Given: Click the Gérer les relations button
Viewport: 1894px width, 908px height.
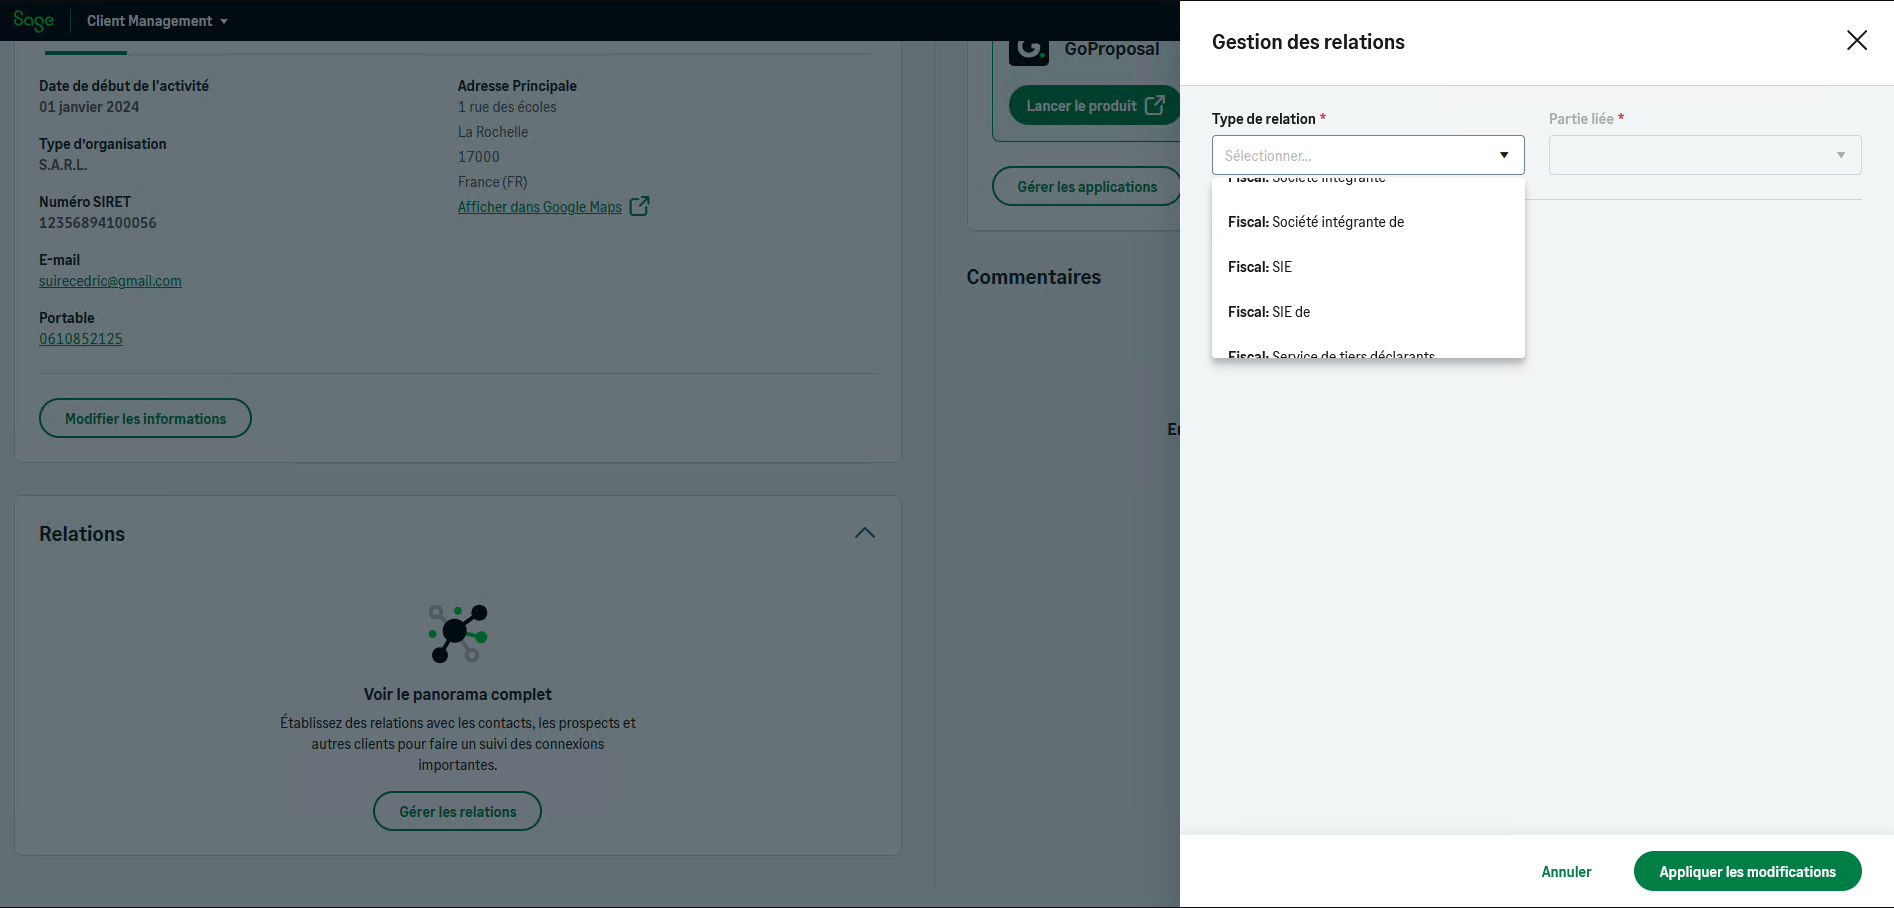Looking at the screenshot, I should [457, 811].
